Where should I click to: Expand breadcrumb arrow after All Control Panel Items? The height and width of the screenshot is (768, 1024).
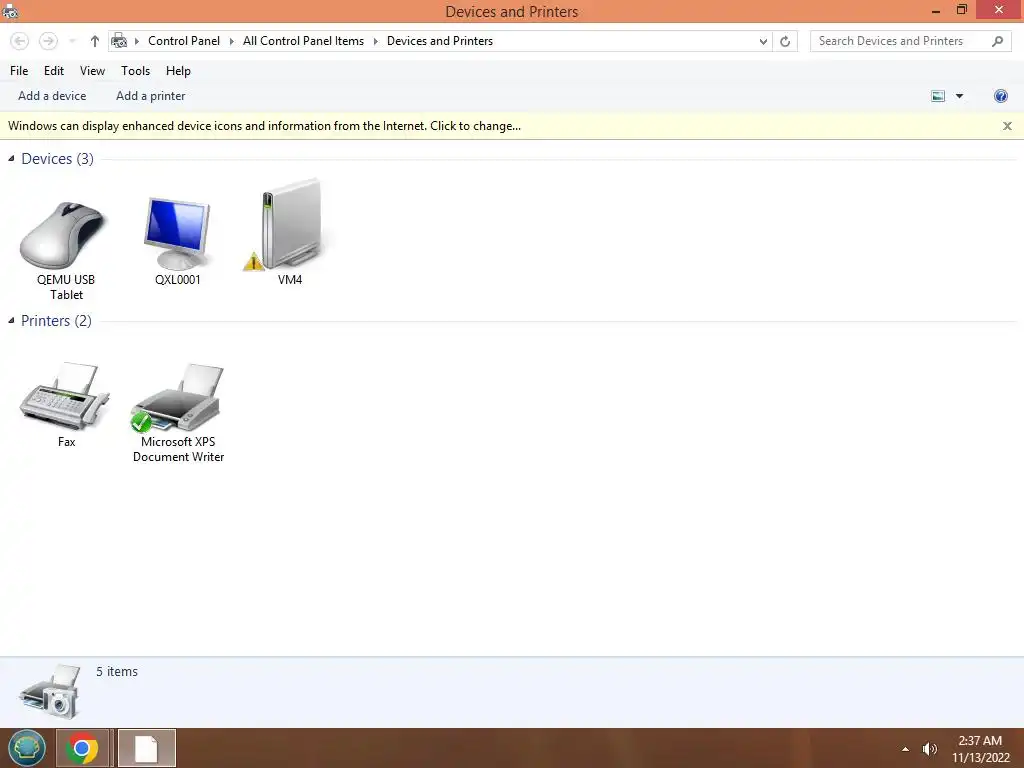[376, 41]
